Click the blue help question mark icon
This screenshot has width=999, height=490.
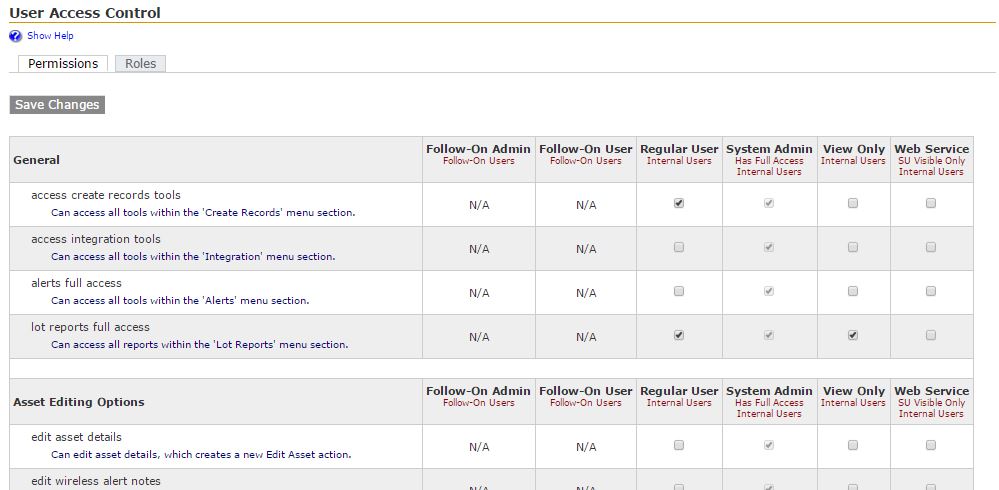pos(15,36)
